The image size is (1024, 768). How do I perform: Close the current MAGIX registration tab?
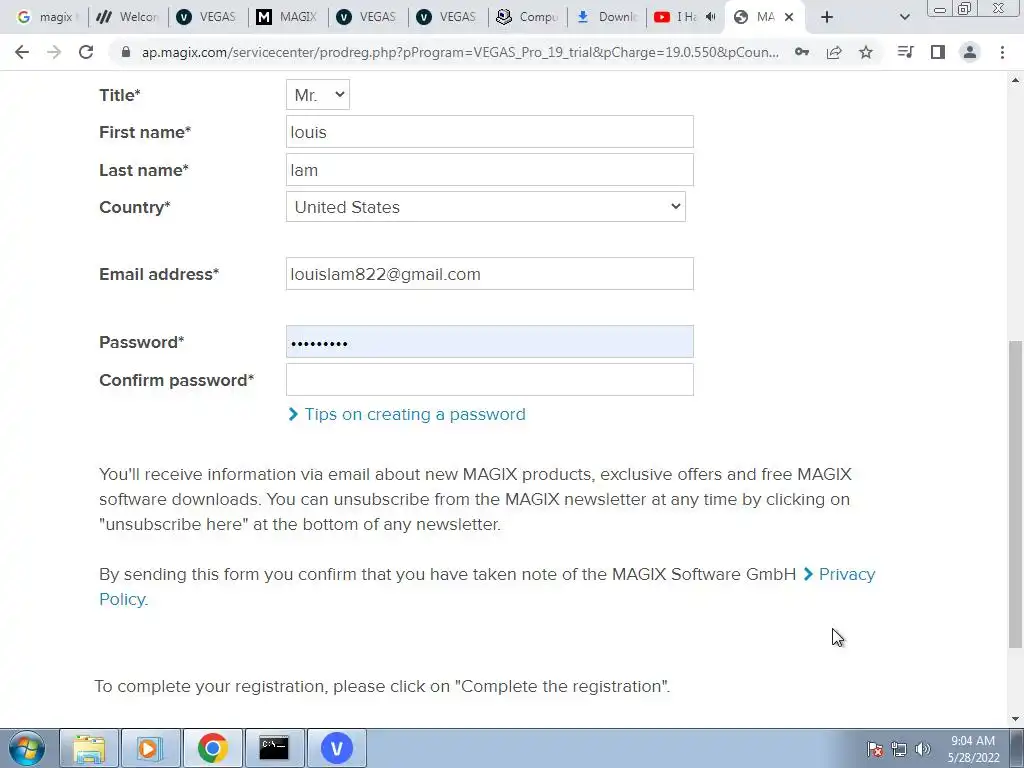click(x=789, y=17)
